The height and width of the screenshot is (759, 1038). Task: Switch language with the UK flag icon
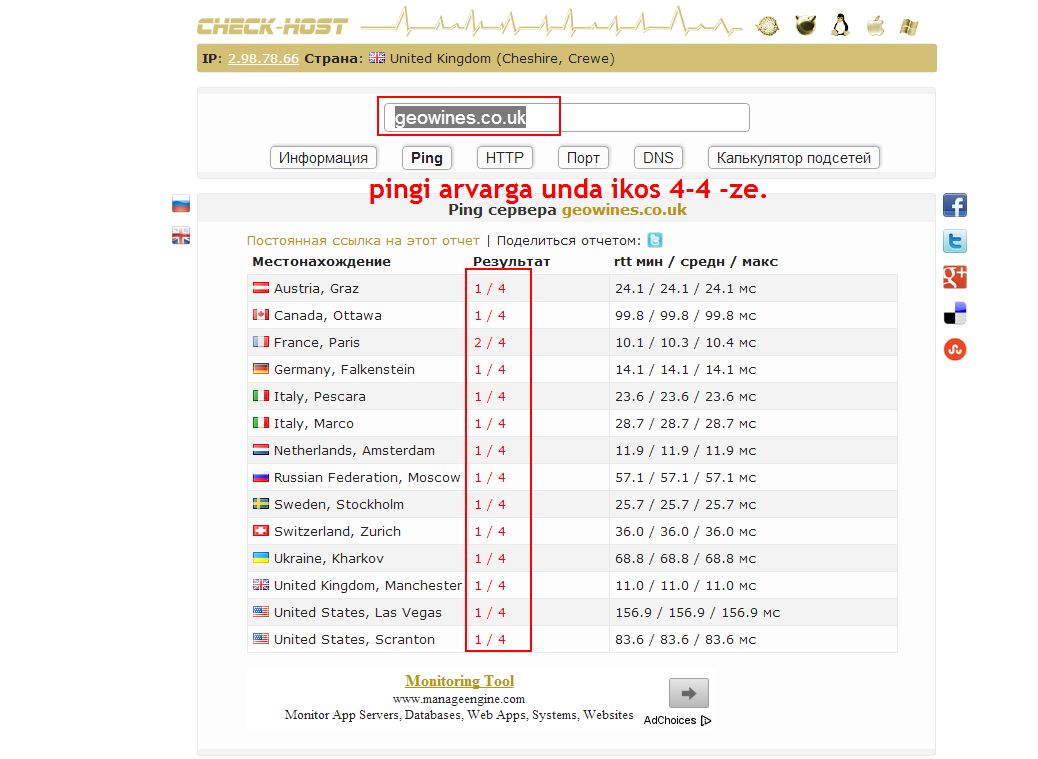(181, 236)
